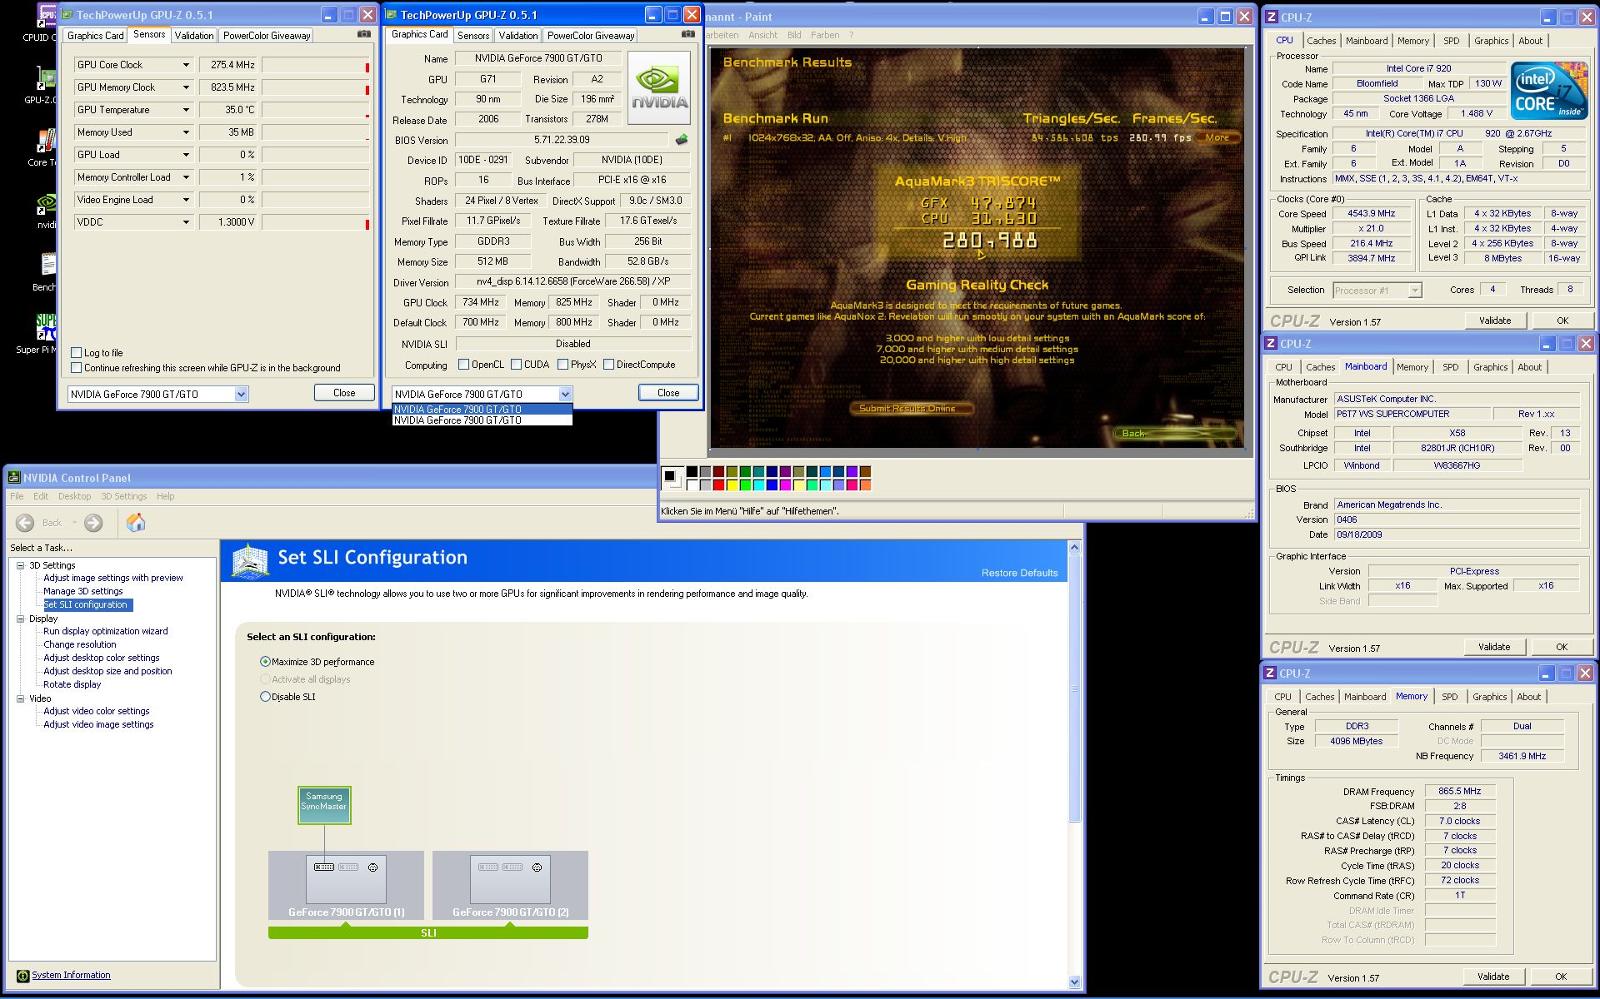The height and width of the screenshot is (999, 1600).
Task: Collapse the 3D Settings tree node
Action: click(x=20, y=565)
